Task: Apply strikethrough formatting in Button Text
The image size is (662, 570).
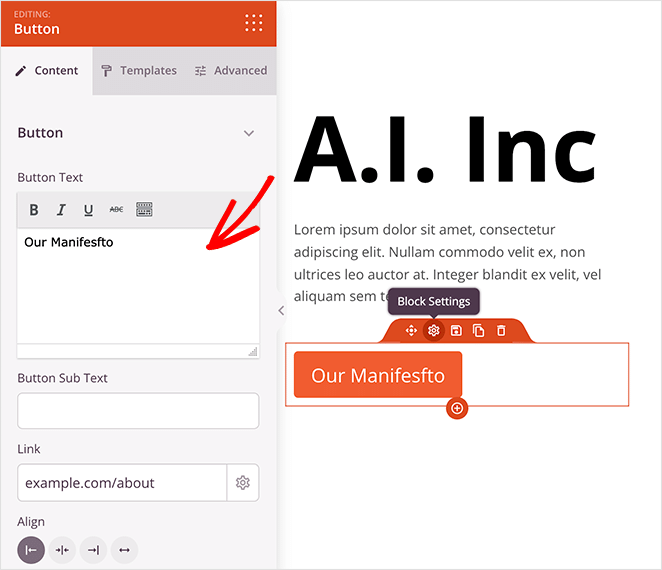Action: click(x=116, y=209)
